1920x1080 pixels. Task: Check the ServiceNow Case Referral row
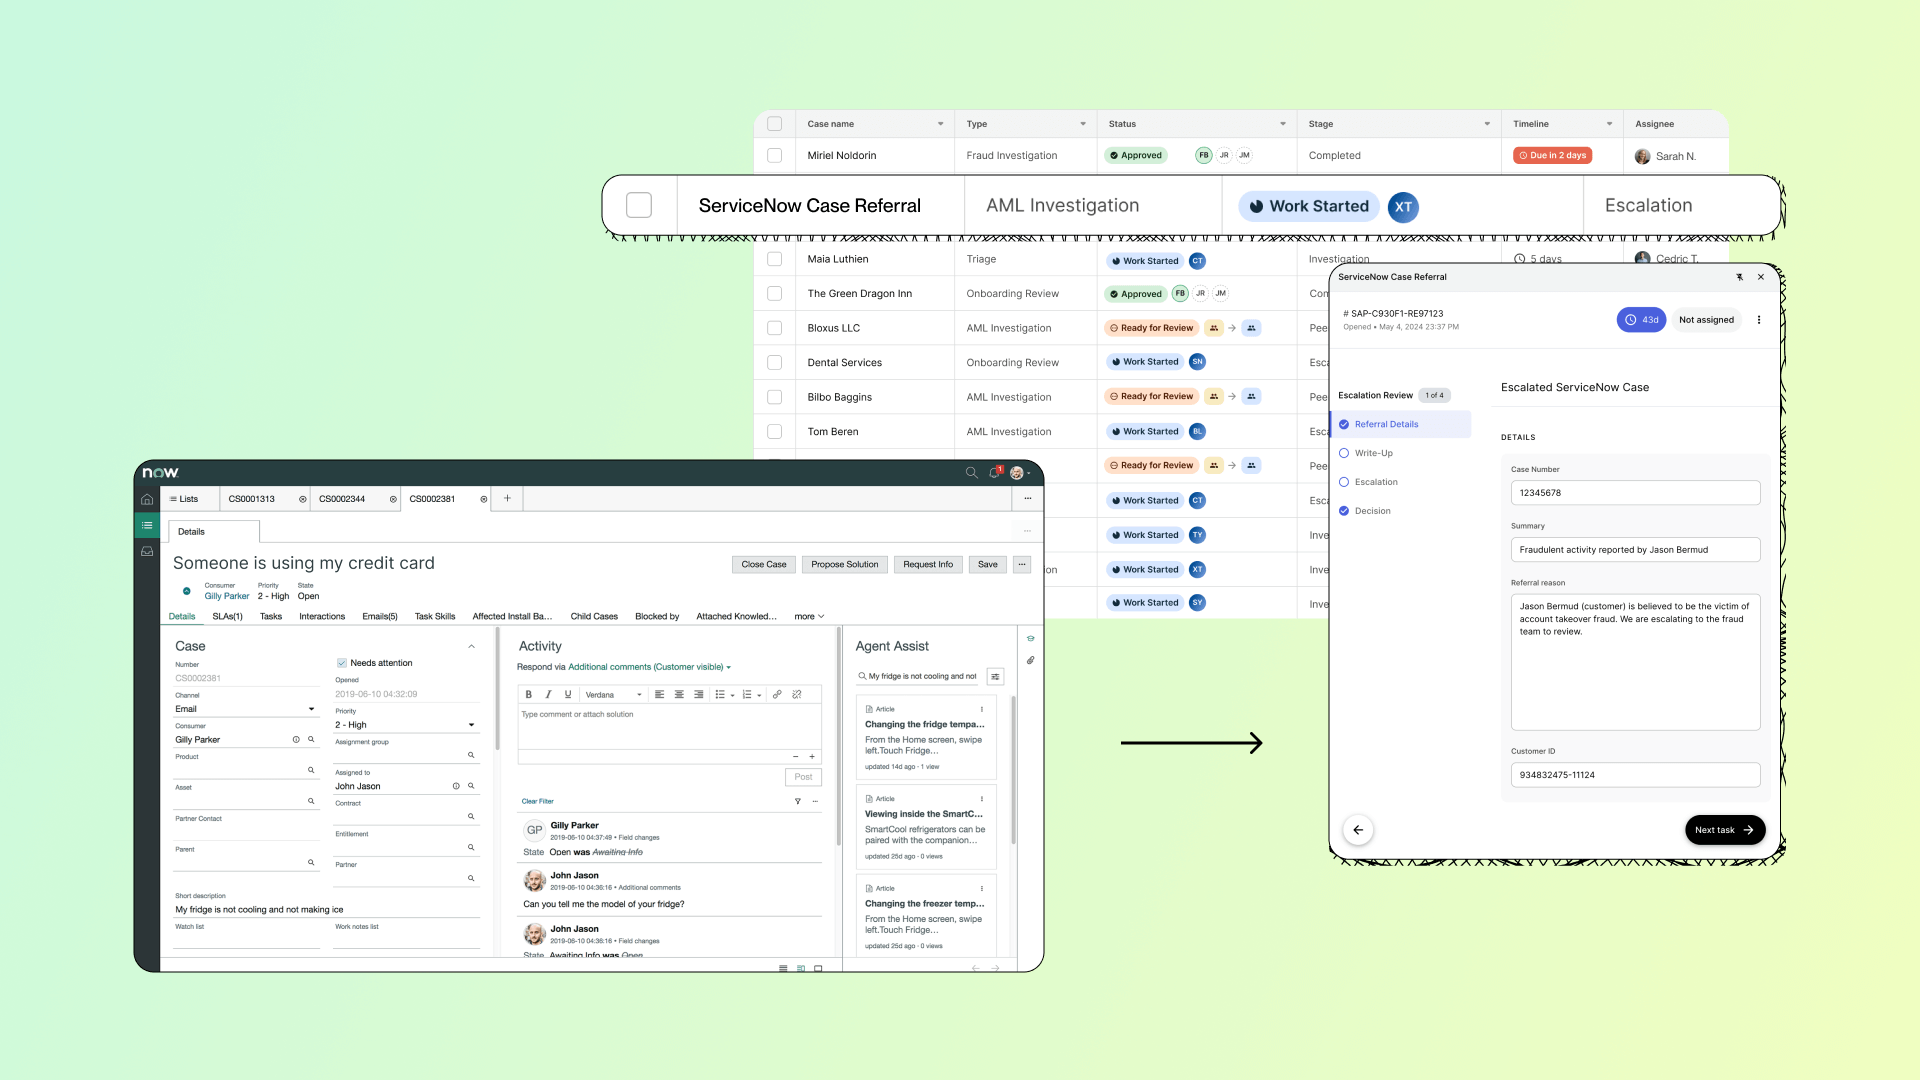point(639,205)
